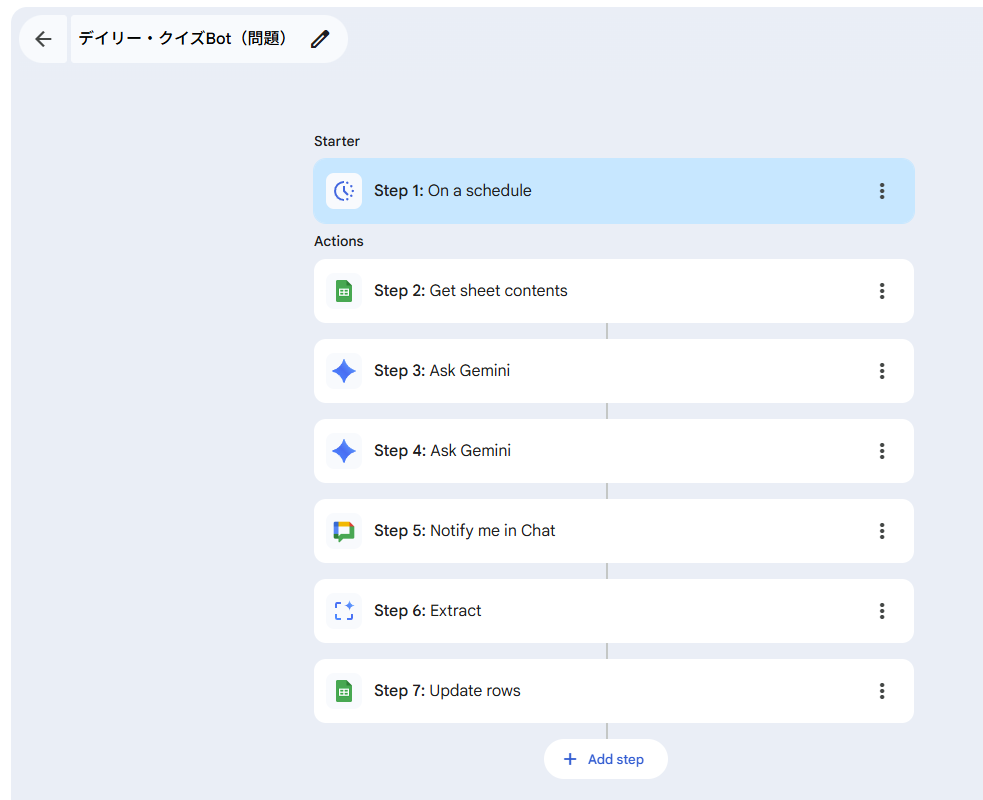Open more options for Step 7 Update rows
Screen dimensions: 983x800
point(882,691)
